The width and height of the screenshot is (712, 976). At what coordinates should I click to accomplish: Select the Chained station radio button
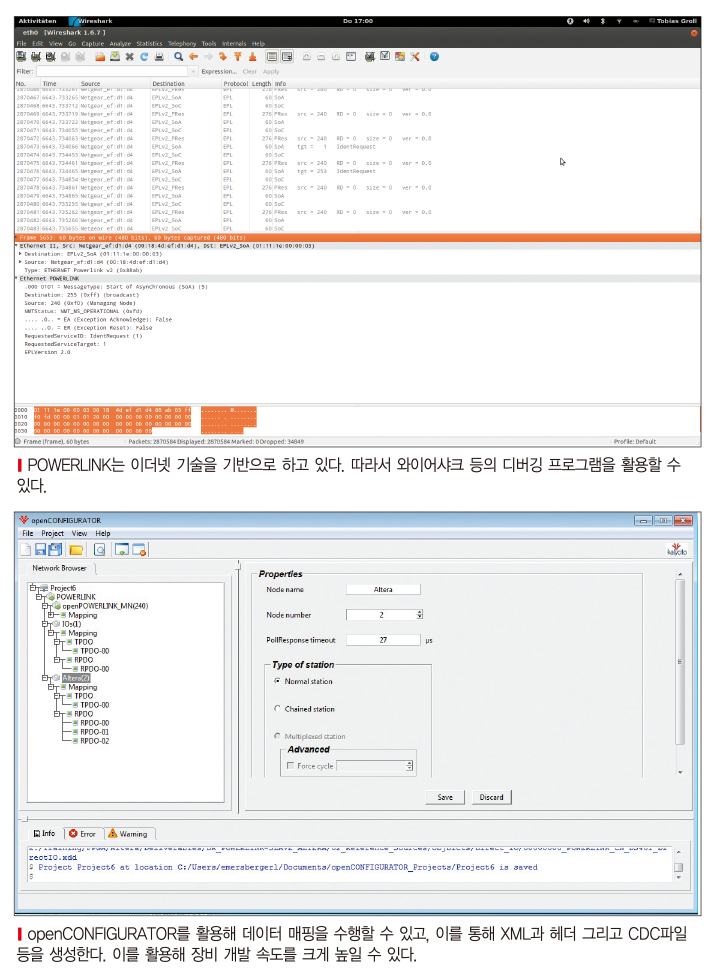[278, 708]
